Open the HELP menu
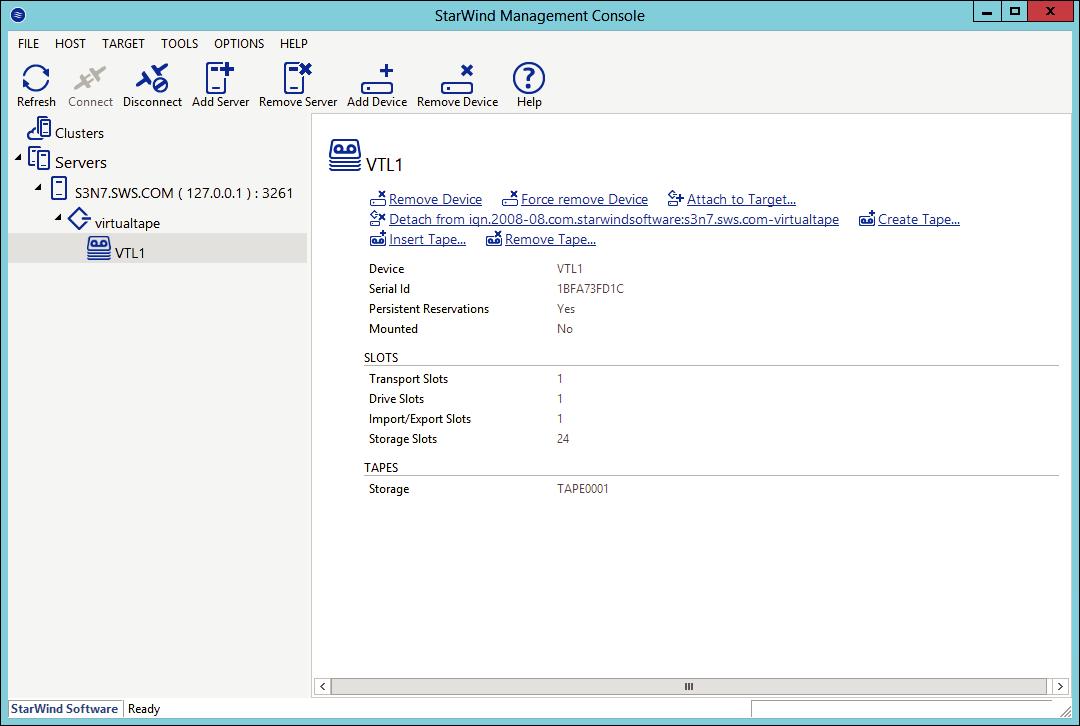This screenshot has height=726, width=1080. coord(293,43)
